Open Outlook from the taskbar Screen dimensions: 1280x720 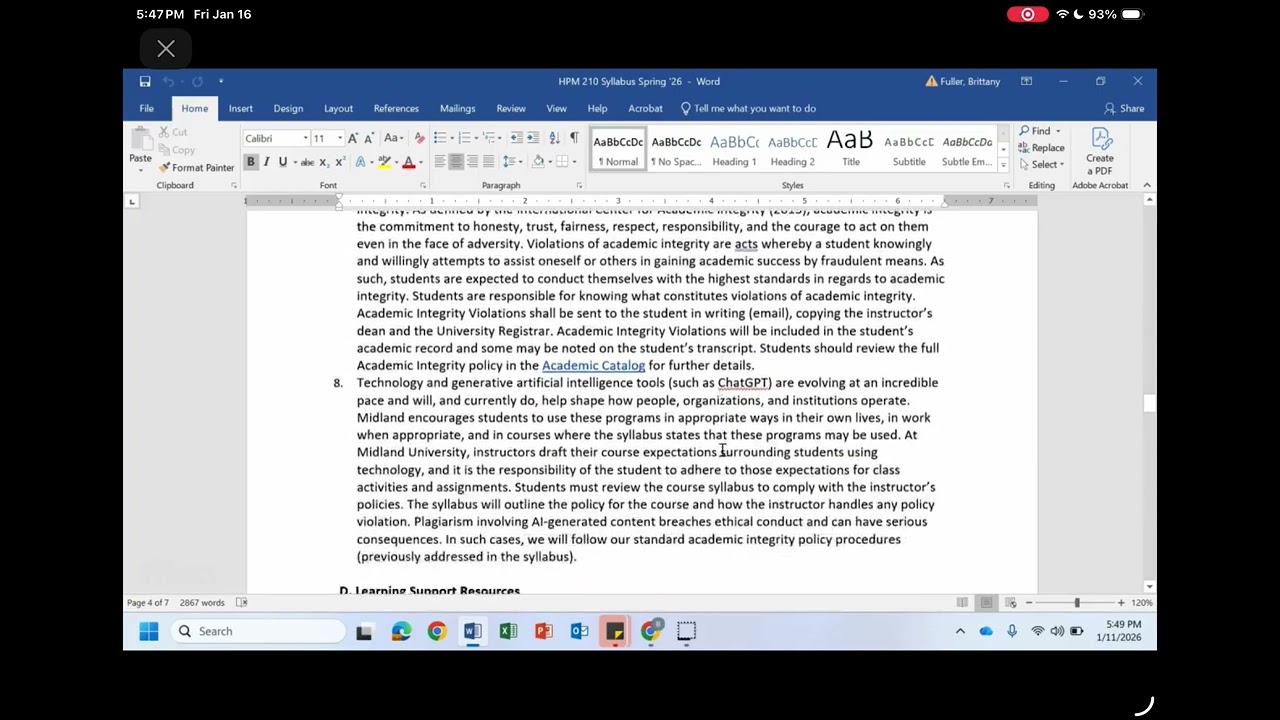579,631
